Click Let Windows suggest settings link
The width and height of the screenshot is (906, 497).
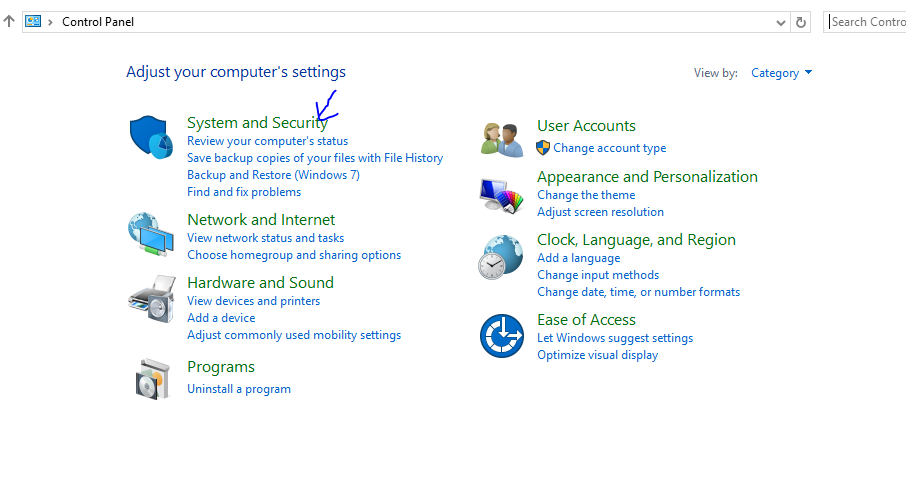click(x=615, y=338)
